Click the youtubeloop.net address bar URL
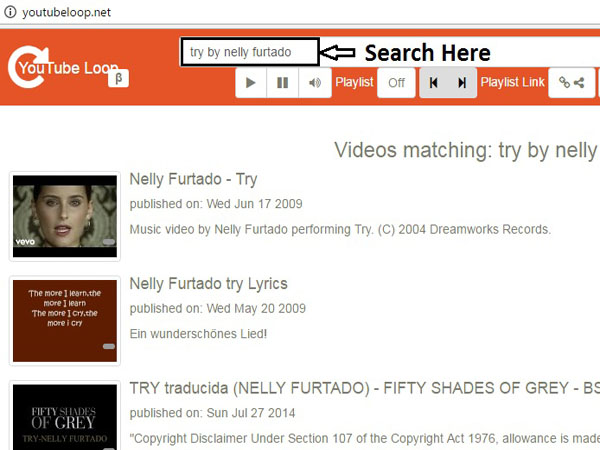The width and height of the screenshot is (600, 450). coord(67,12)
